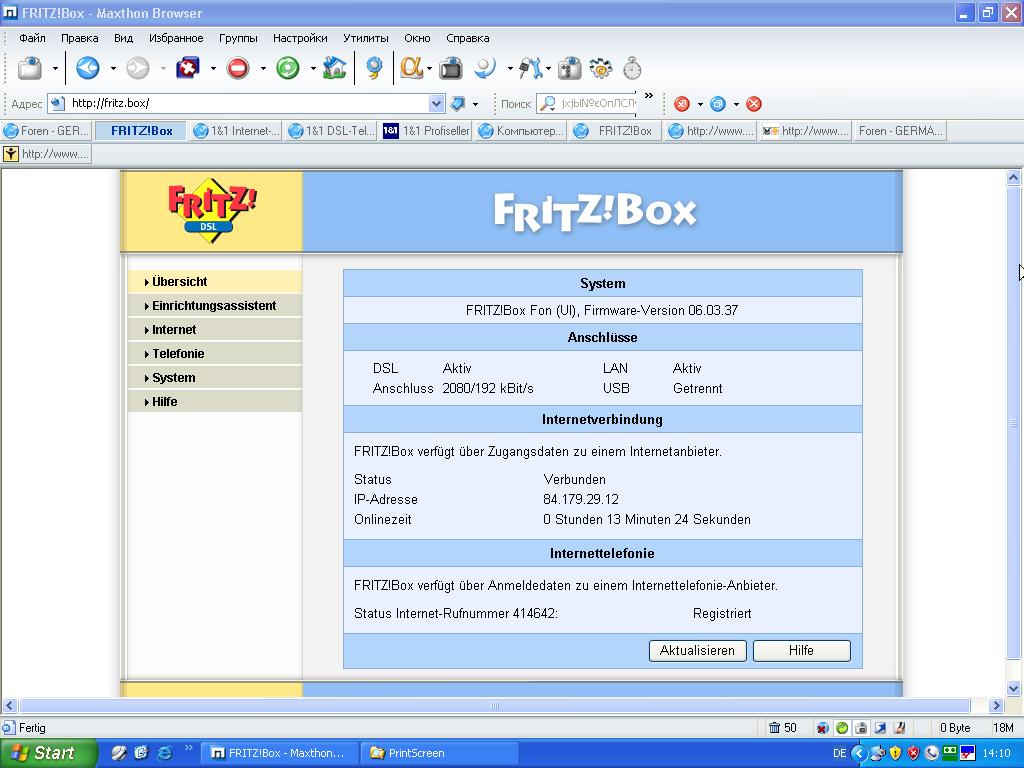This screenshot has width=1024, height=768.
Task: Open the Refresh icon dropdown arrow
Action: [x=313, y=69]
